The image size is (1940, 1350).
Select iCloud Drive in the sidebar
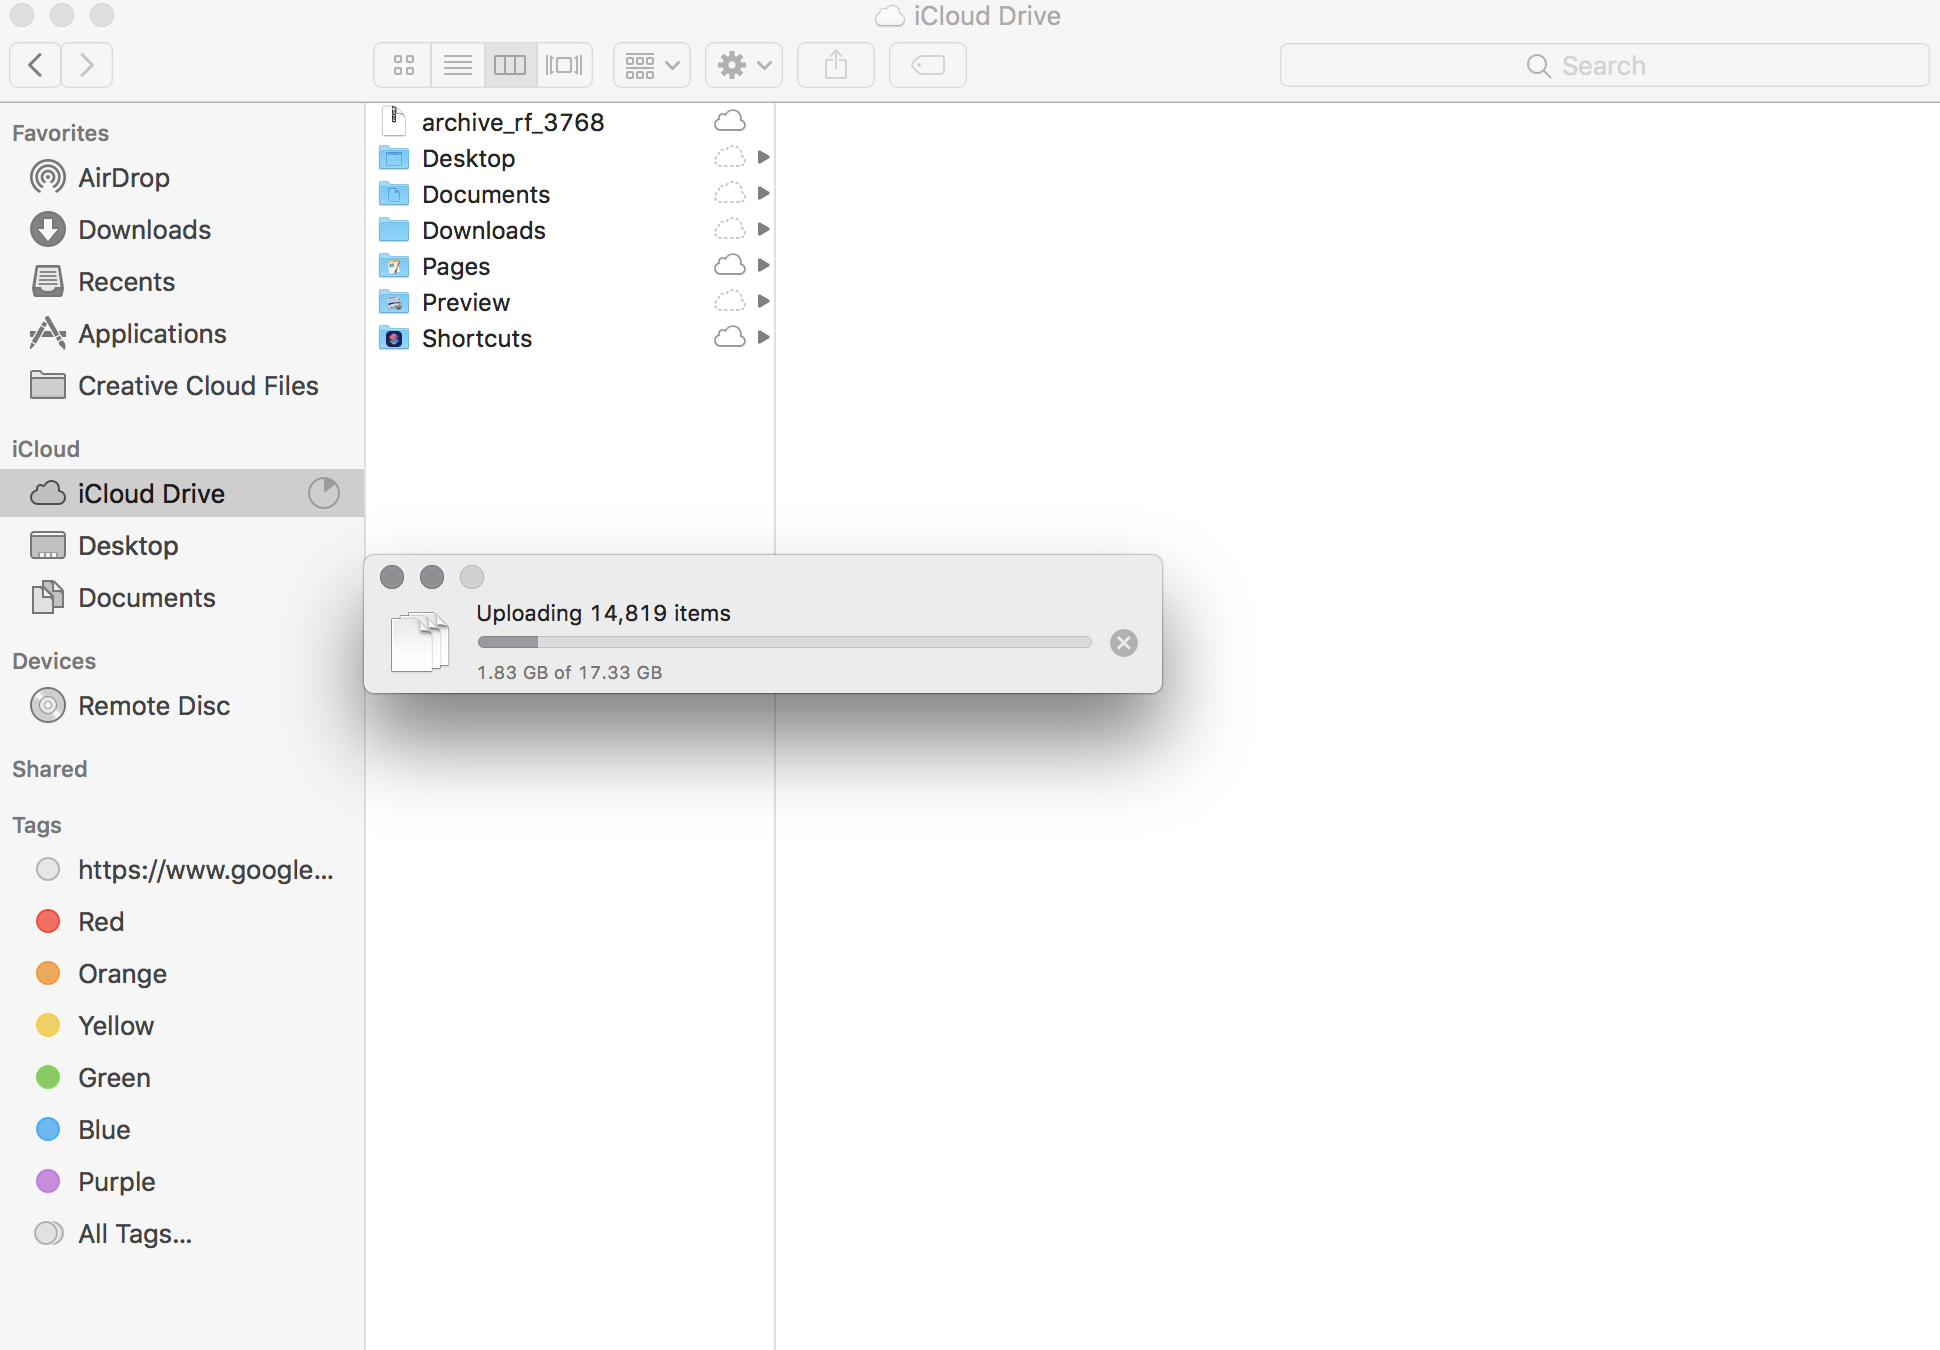(x=150, y=493)
